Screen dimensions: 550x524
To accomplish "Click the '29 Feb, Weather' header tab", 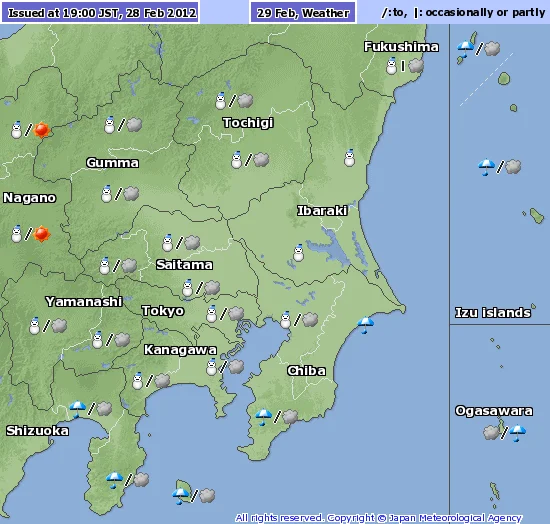I will click(303, 13).
